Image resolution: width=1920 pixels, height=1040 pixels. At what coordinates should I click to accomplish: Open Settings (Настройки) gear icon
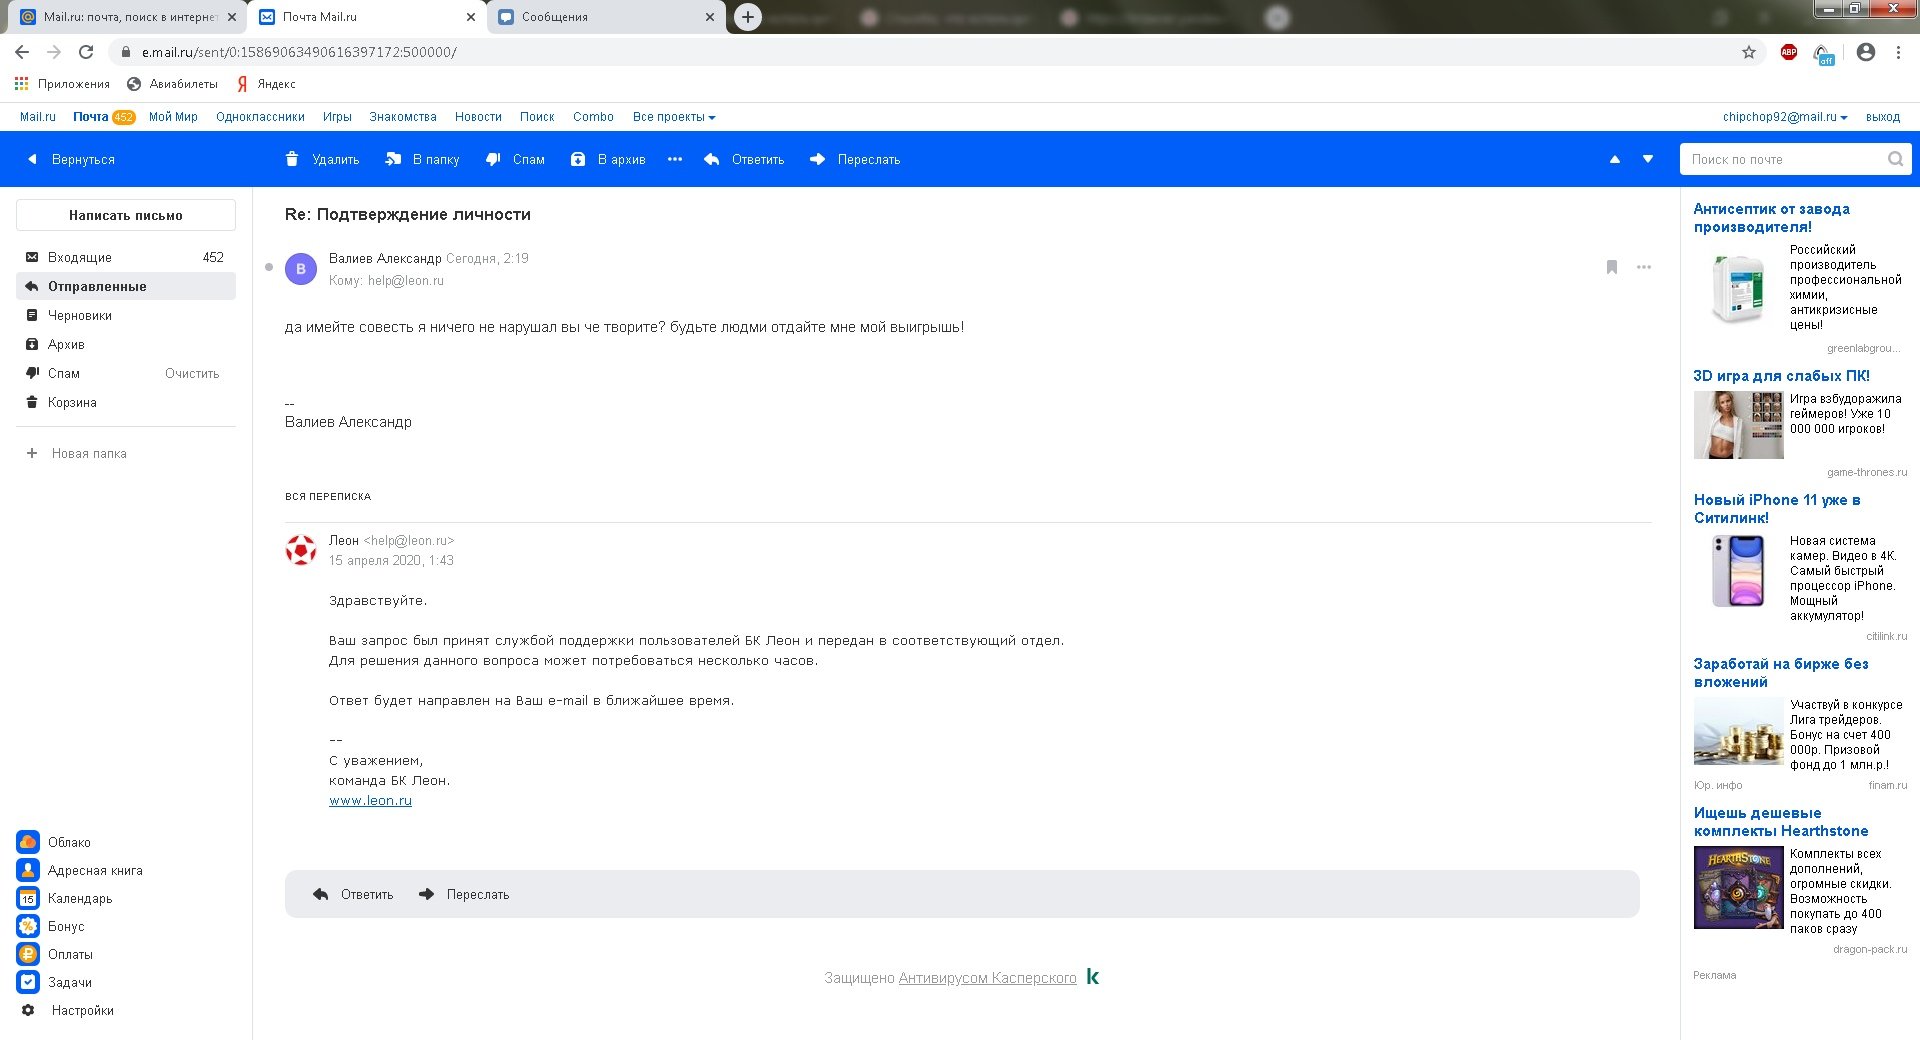(x=28, y=1010)
